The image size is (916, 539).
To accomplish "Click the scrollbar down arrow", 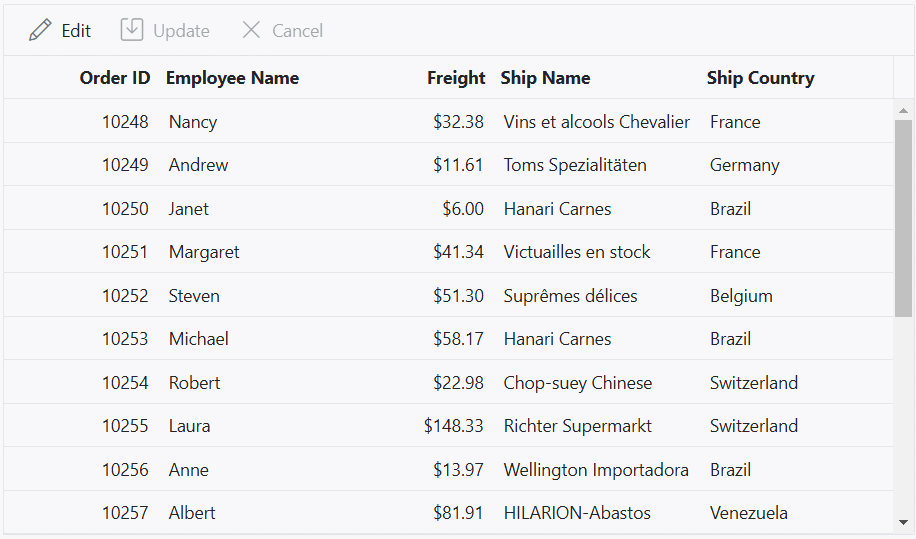I will point(903,522).
